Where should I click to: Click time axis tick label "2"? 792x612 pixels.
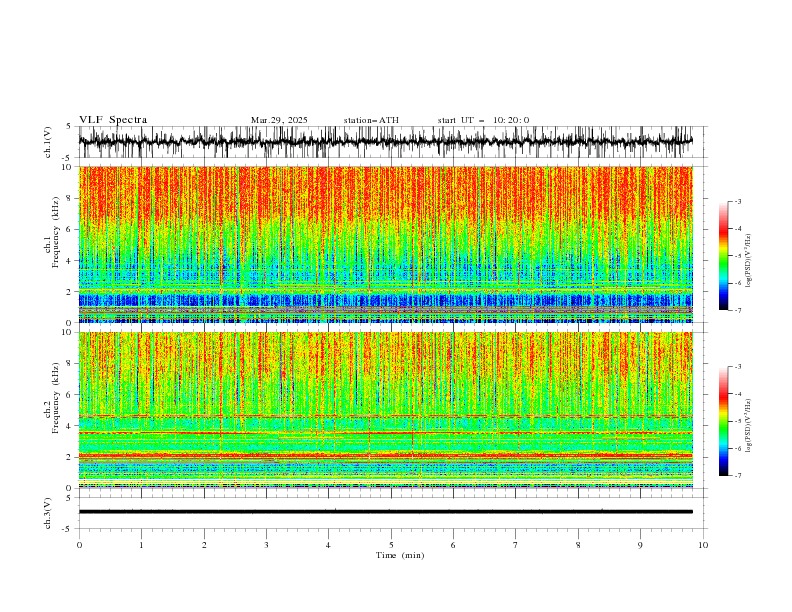[204, 545]
